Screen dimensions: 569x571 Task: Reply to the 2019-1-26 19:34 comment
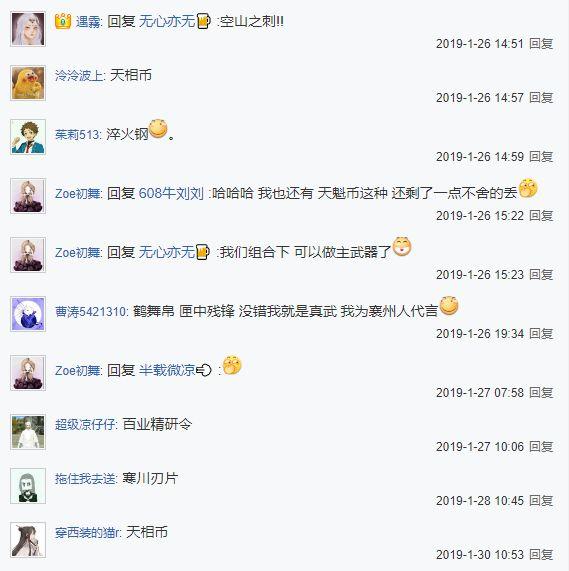pos(541,334)
